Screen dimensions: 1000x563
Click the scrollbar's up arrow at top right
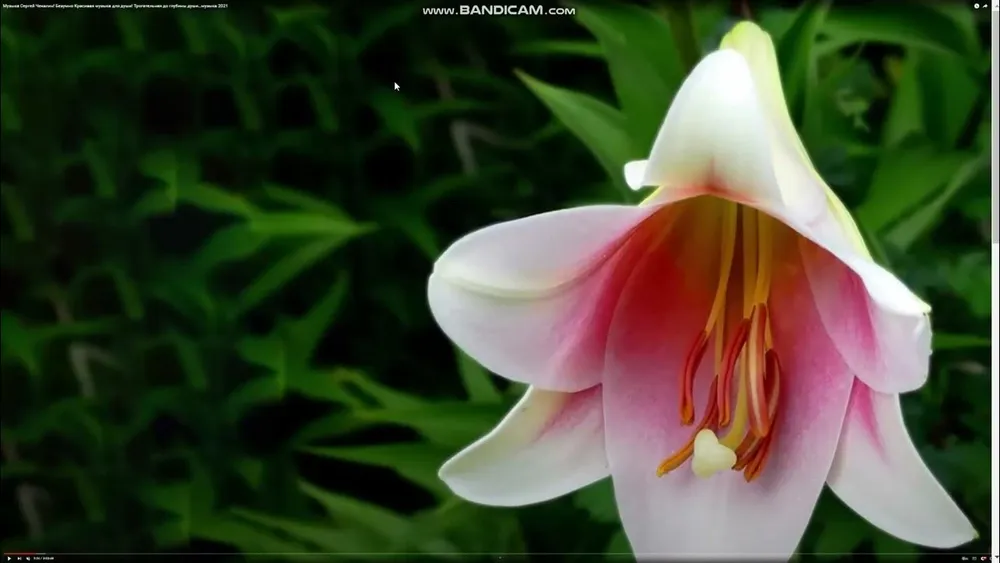pos(995,4)
